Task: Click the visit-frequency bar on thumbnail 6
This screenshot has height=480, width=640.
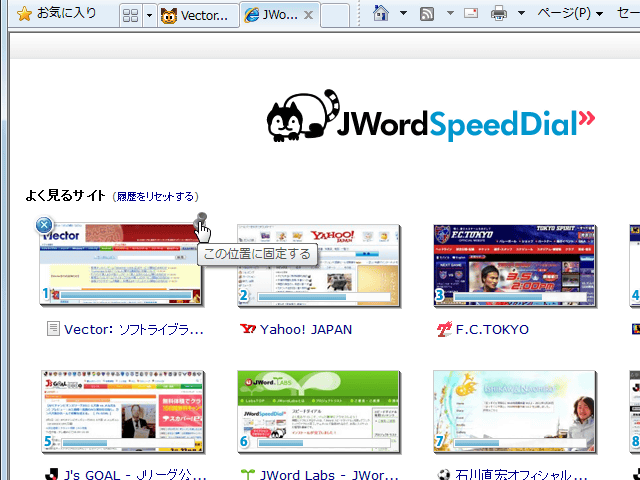Action: pyautogui.click(x=323, y=443)
